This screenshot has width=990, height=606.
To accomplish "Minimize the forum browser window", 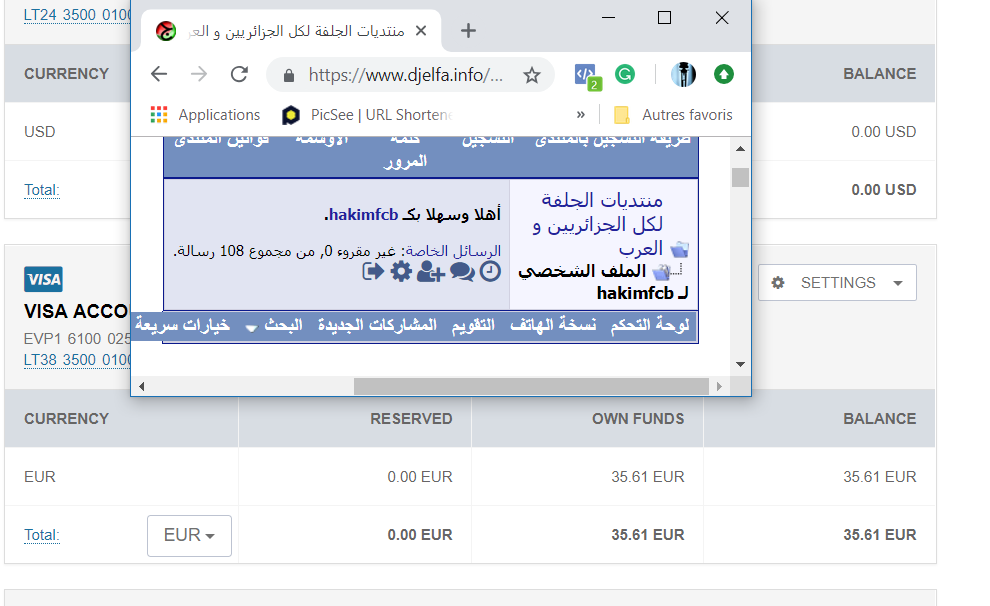I will coord(608,18).
